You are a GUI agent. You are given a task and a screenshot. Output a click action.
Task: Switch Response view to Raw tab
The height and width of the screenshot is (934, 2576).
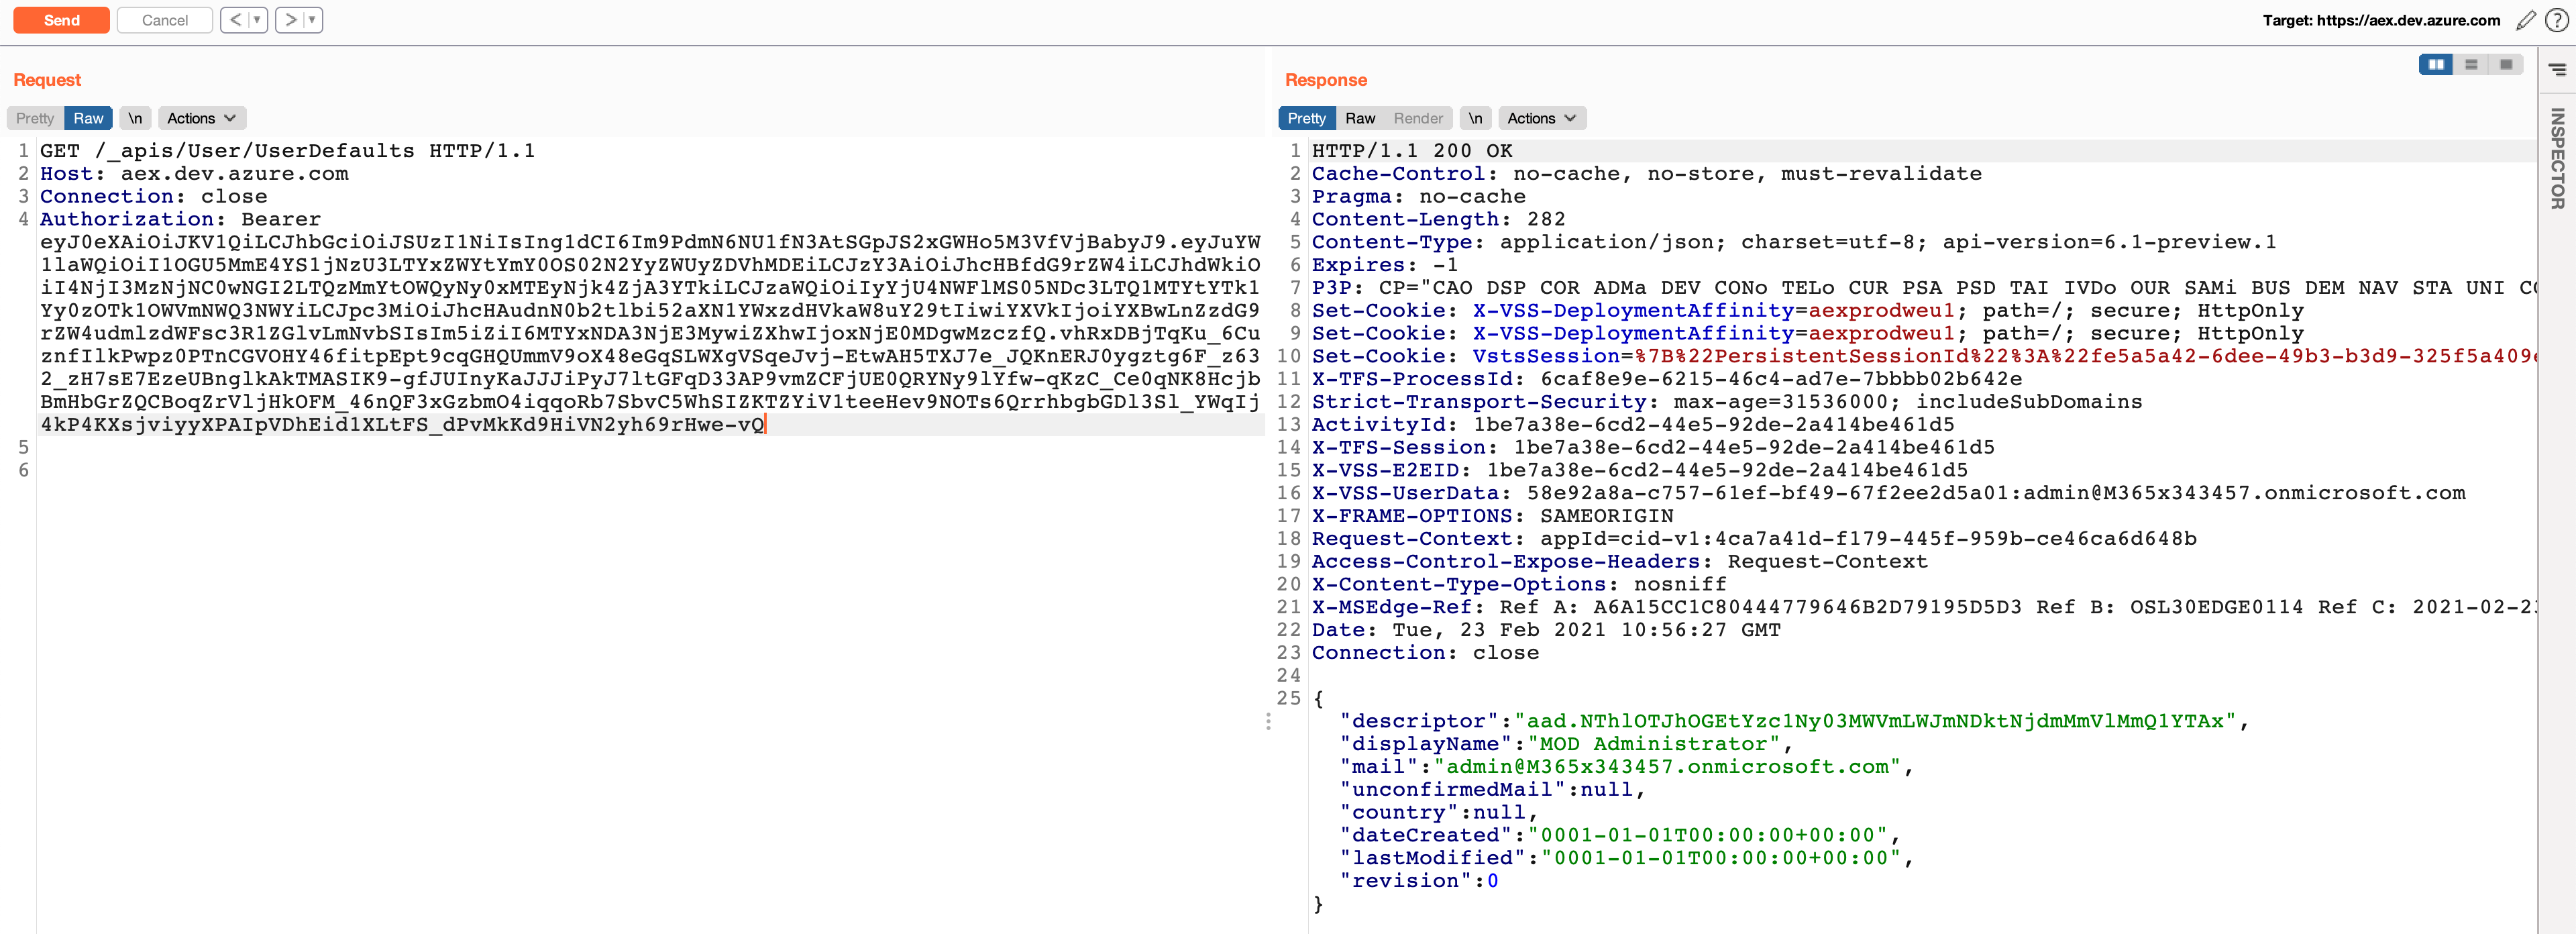pos(1360,118)
